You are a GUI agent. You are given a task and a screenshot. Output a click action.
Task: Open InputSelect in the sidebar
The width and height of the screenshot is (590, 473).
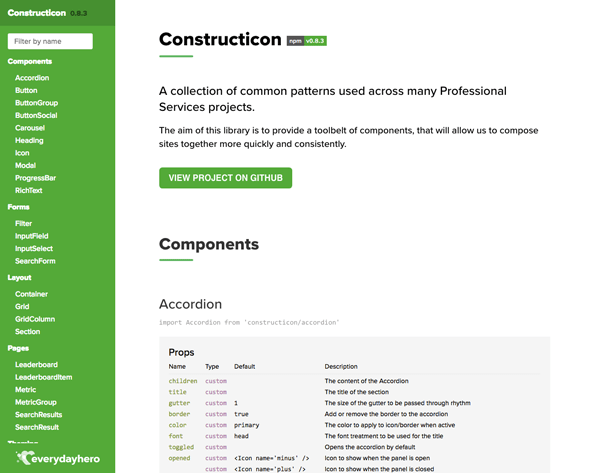(x=34, y=248)
